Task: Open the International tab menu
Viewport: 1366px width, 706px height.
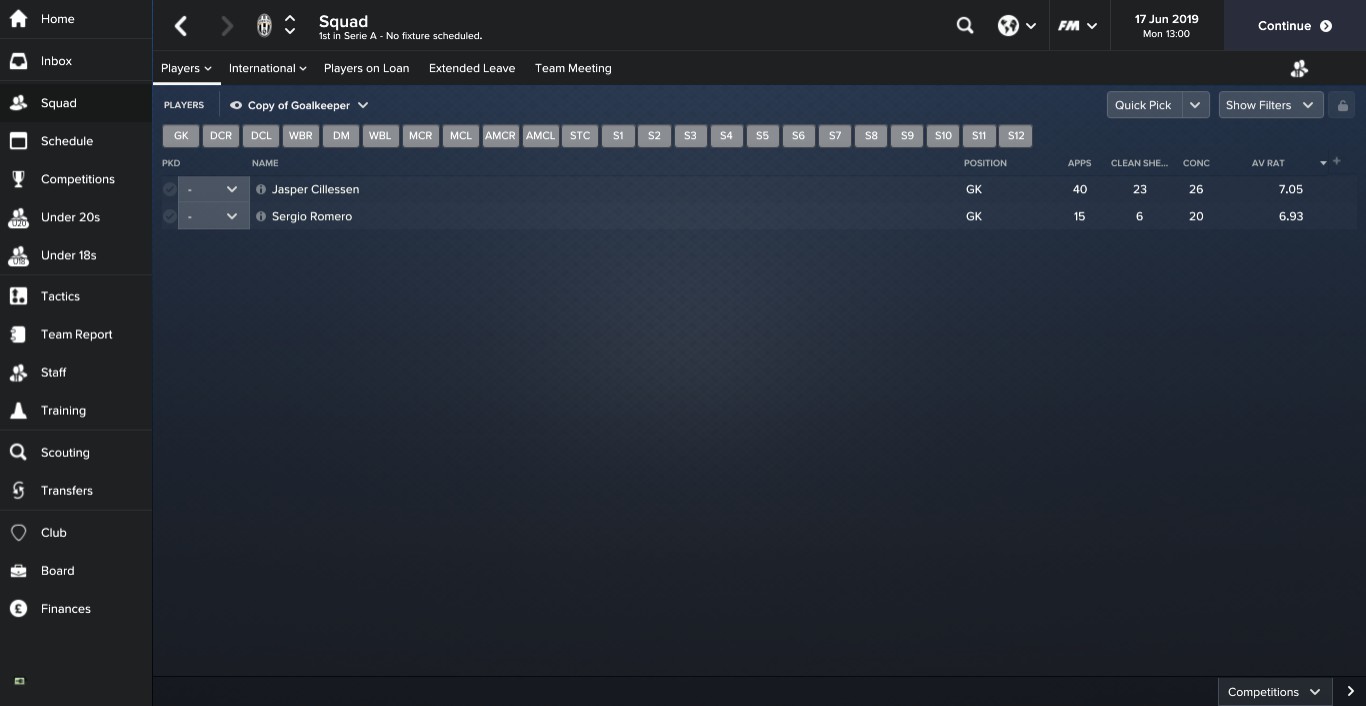Action: click(x=267, y=68)
